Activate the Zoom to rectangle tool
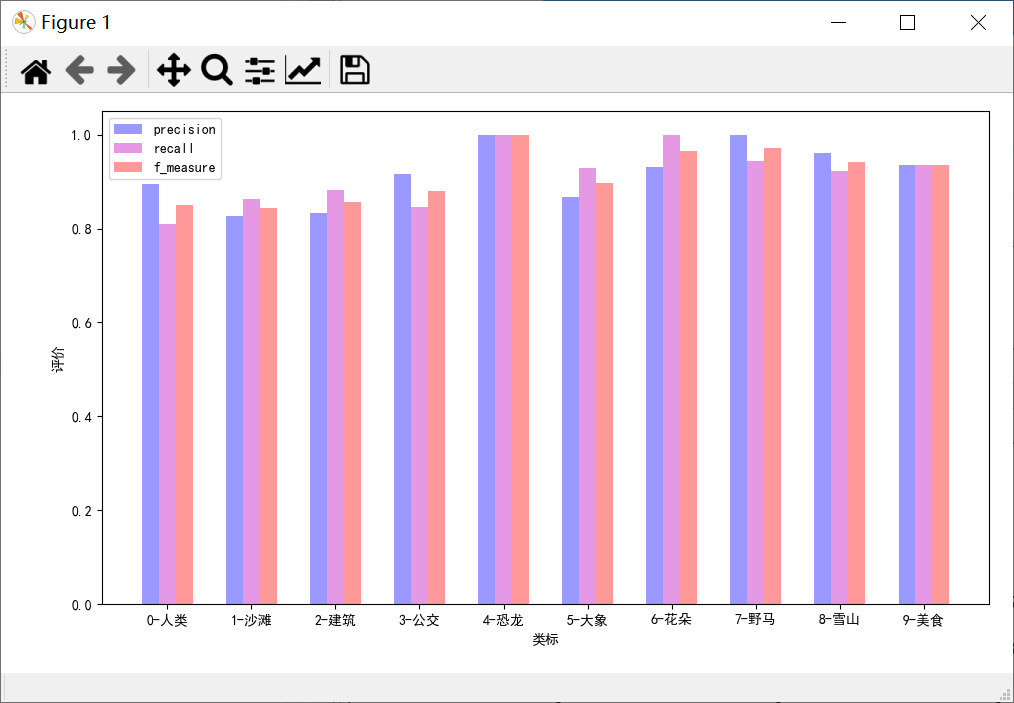Viewport: 1014px width, 703px height. pos(217,70)
